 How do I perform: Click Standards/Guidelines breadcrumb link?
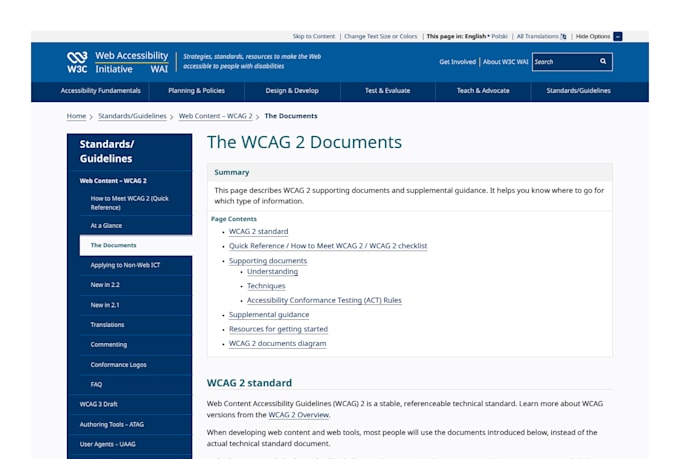132,116
